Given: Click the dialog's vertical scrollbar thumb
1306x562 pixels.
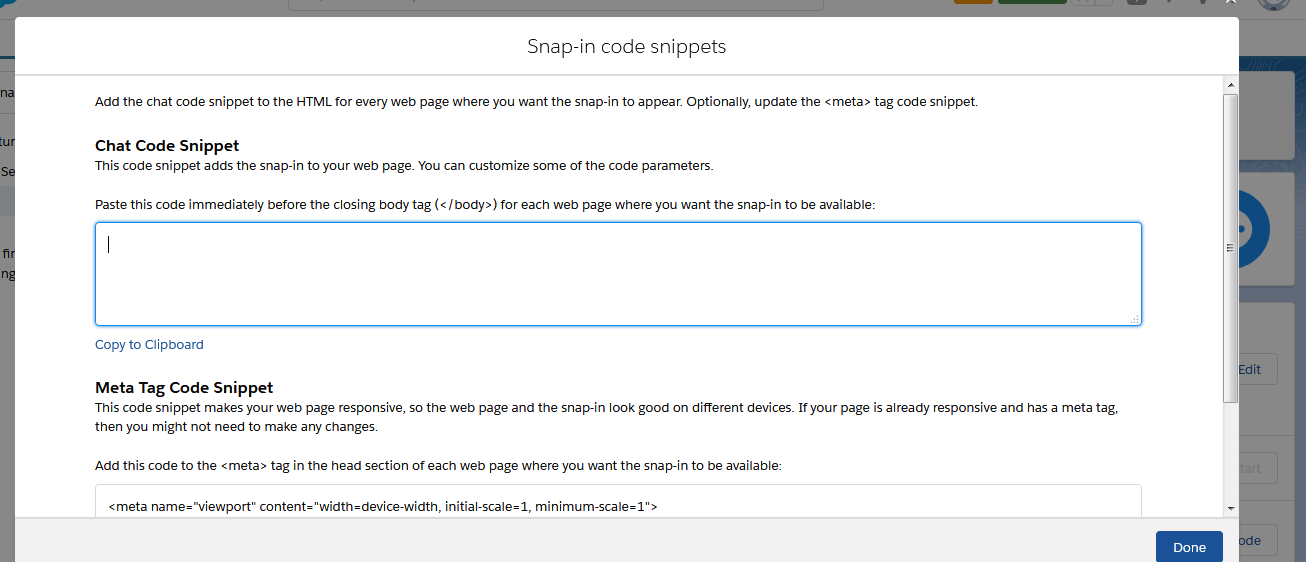Looking at the screenshot, I should 1230,248.
